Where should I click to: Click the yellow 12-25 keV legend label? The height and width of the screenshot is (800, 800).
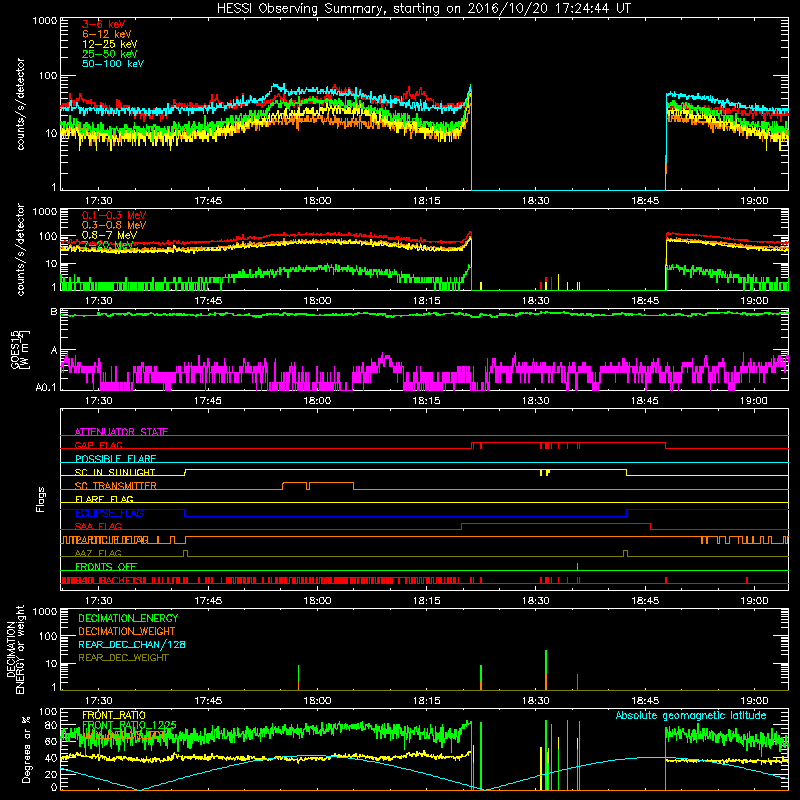click(x=110, y=44)
